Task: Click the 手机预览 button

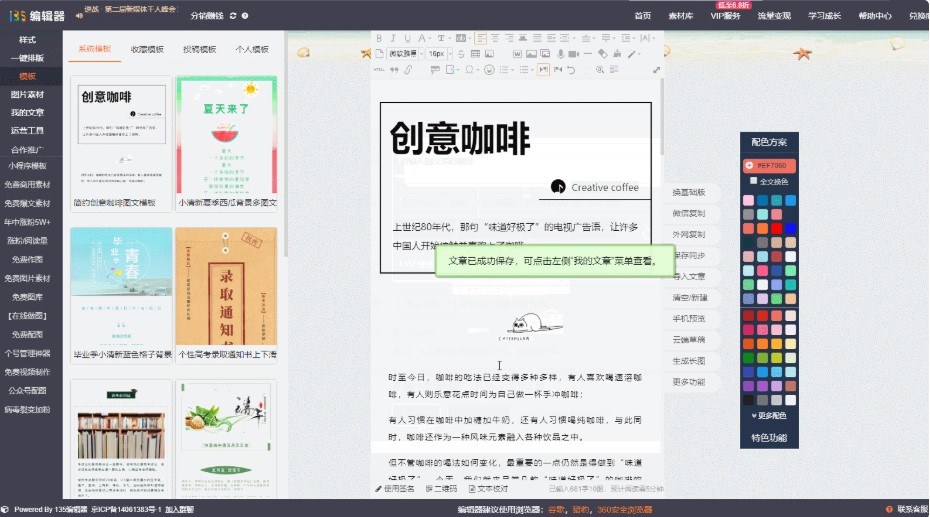Action: [x=689, y=319]
